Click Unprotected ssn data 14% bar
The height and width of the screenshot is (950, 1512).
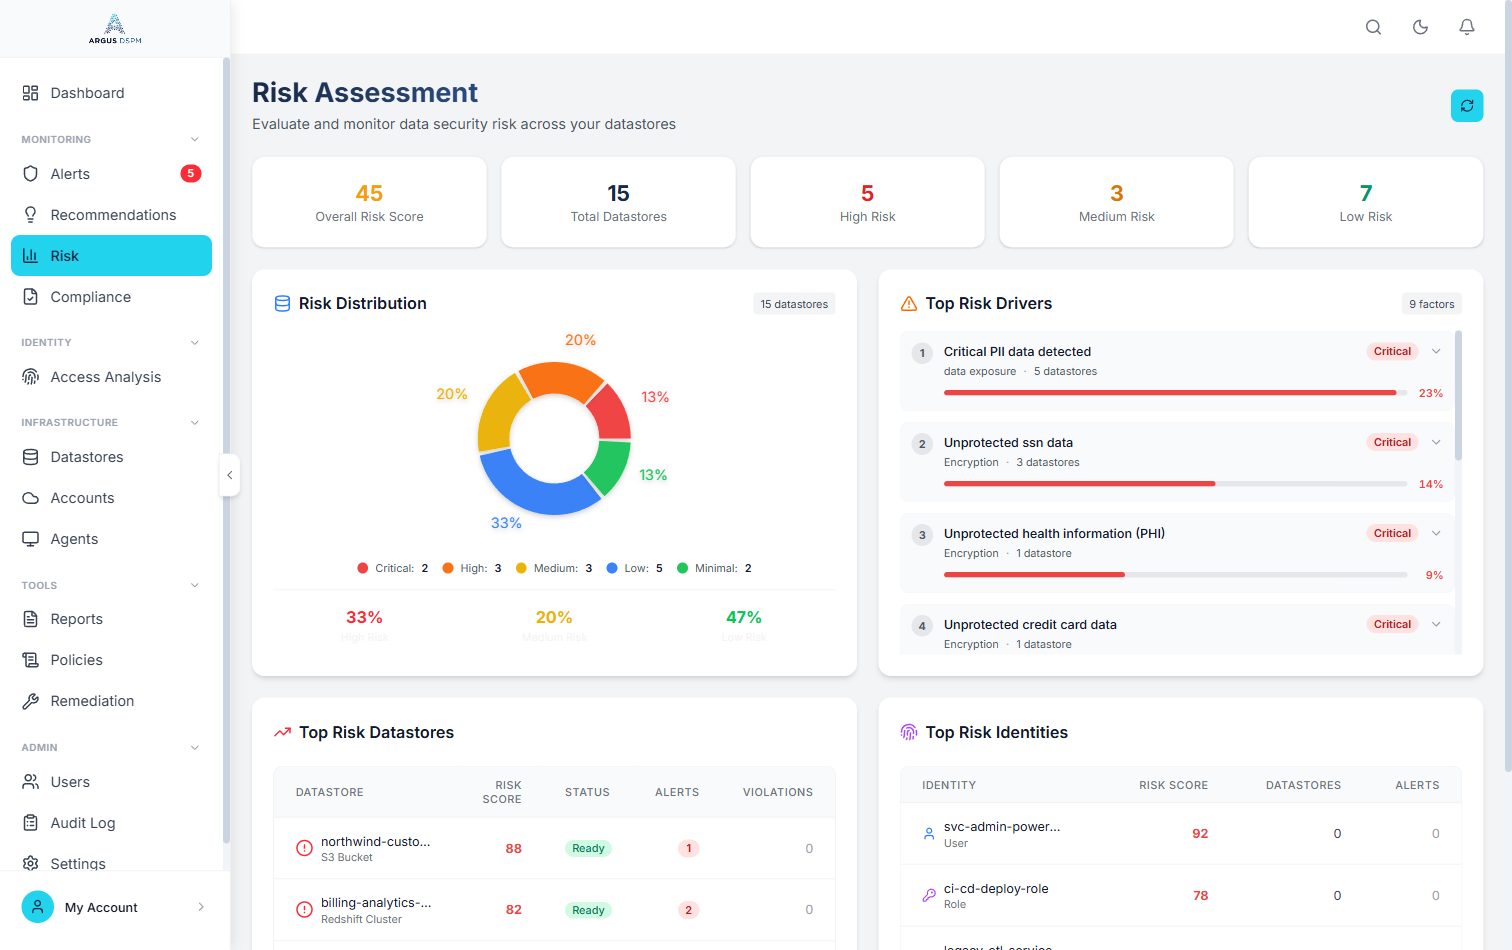tap(1175, 484)
